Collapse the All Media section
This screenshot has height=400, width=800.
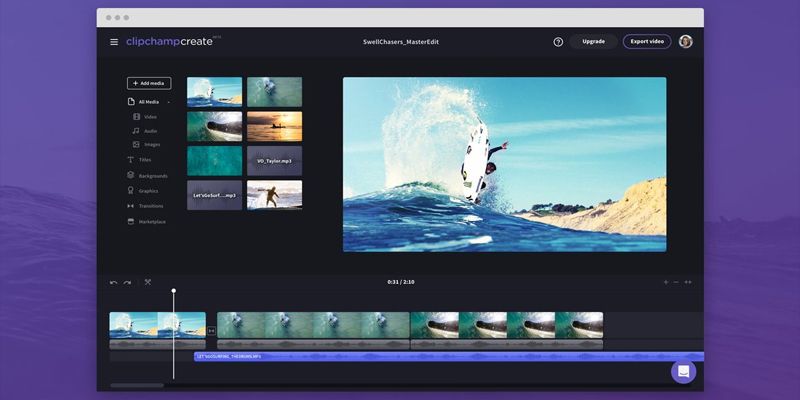point(168,102)
